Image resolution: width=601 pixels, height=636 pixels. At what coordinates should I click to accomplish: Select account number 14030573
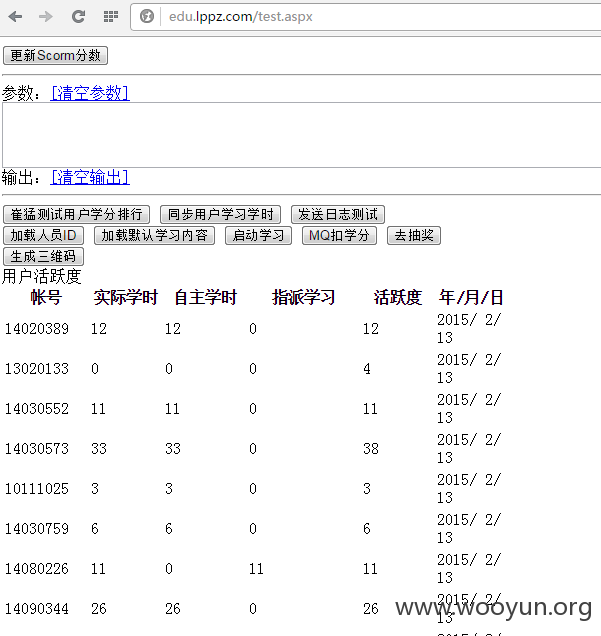pyautogui.click(x=37, y=449)
